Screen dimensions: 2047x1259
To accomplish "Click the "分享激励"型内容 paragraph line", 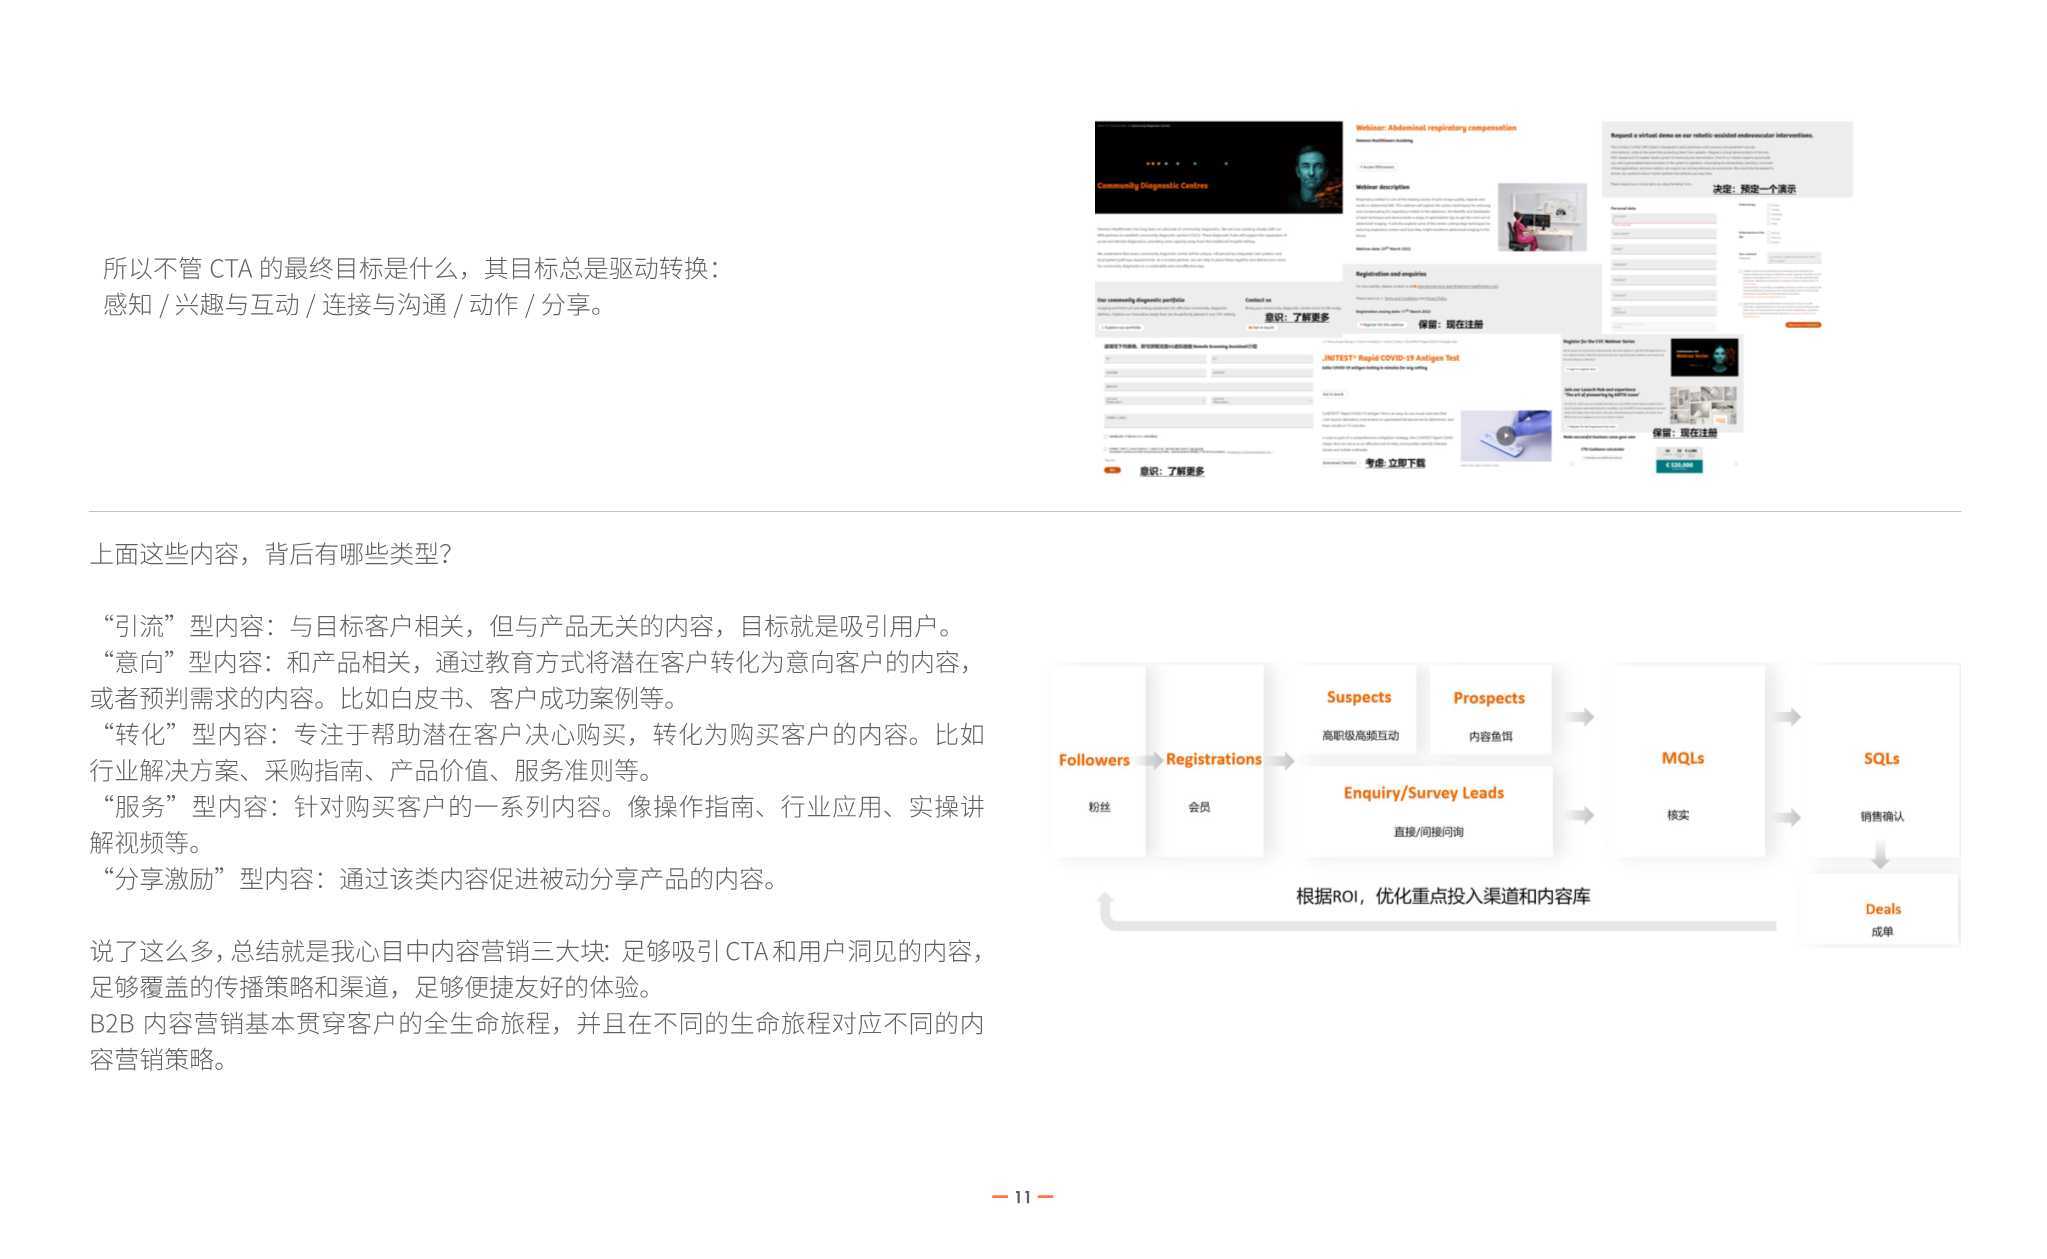I will click(x=439, y=880).
